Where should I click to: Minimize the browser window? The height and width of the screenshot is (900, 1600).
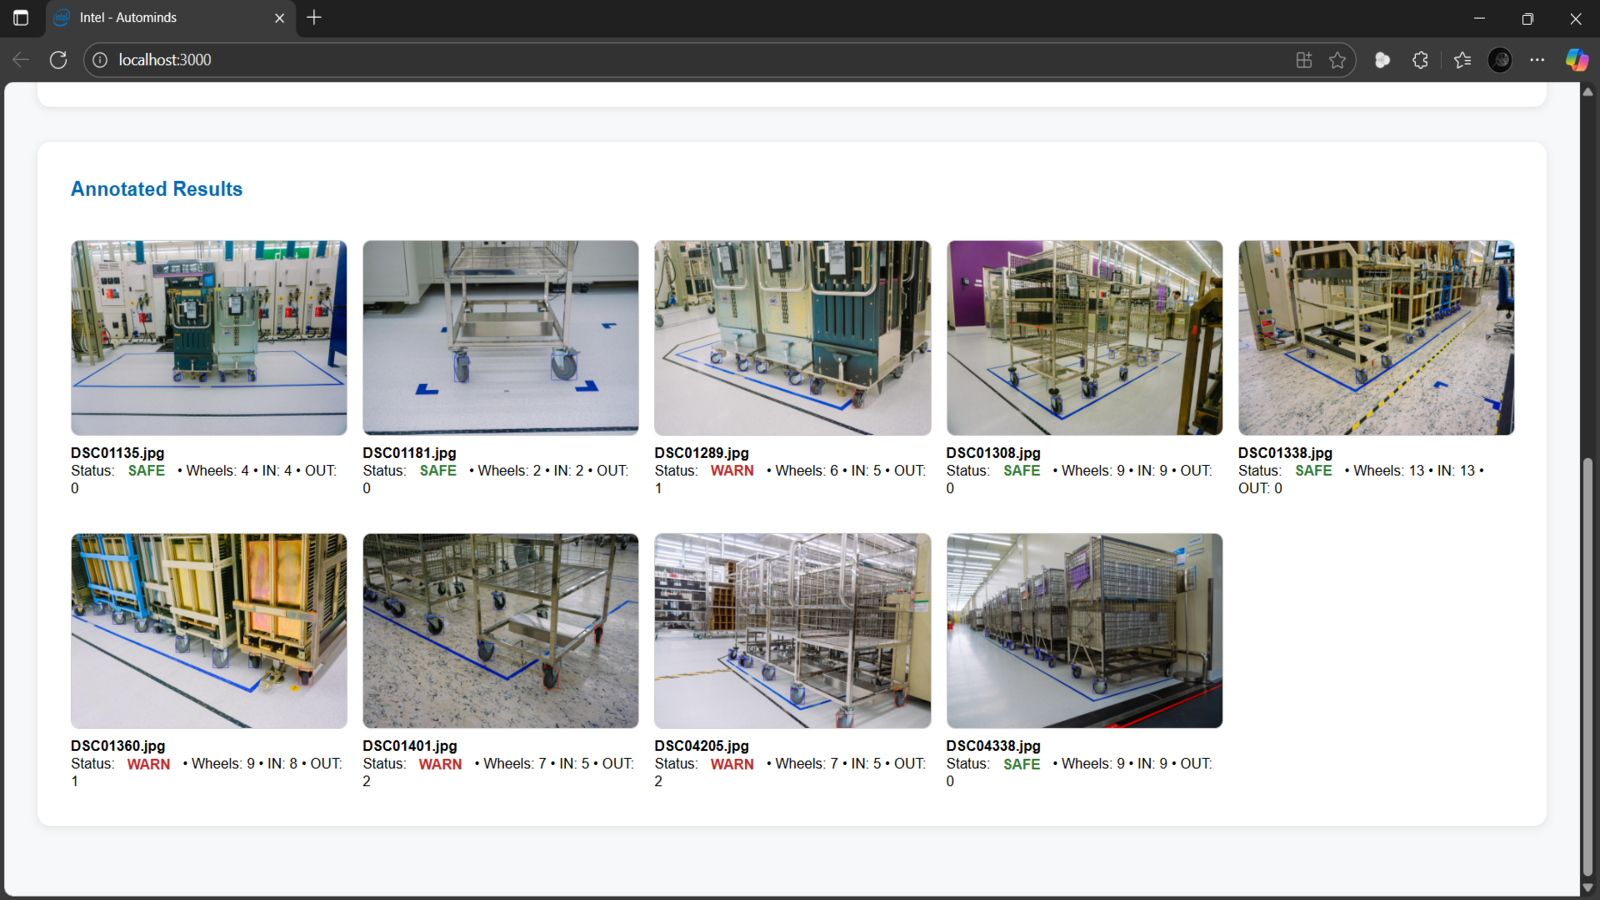point(1480,18)
